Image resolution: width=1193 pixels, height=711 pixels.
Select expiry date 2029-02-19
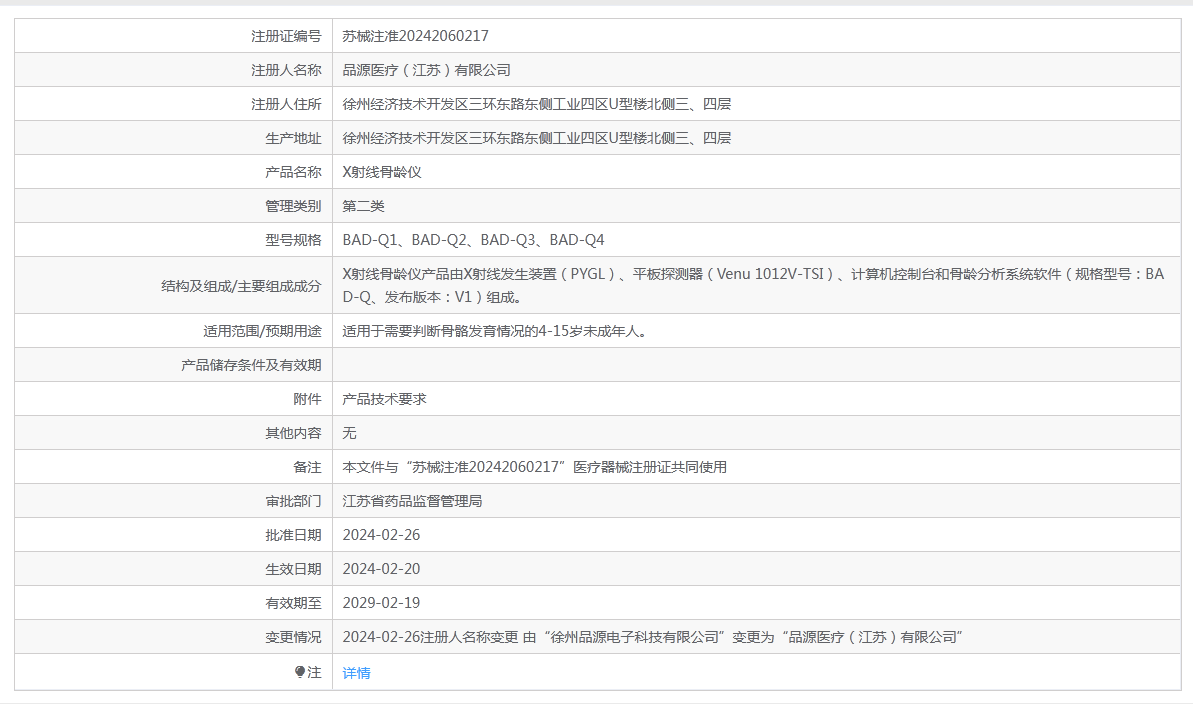[381, 603]
